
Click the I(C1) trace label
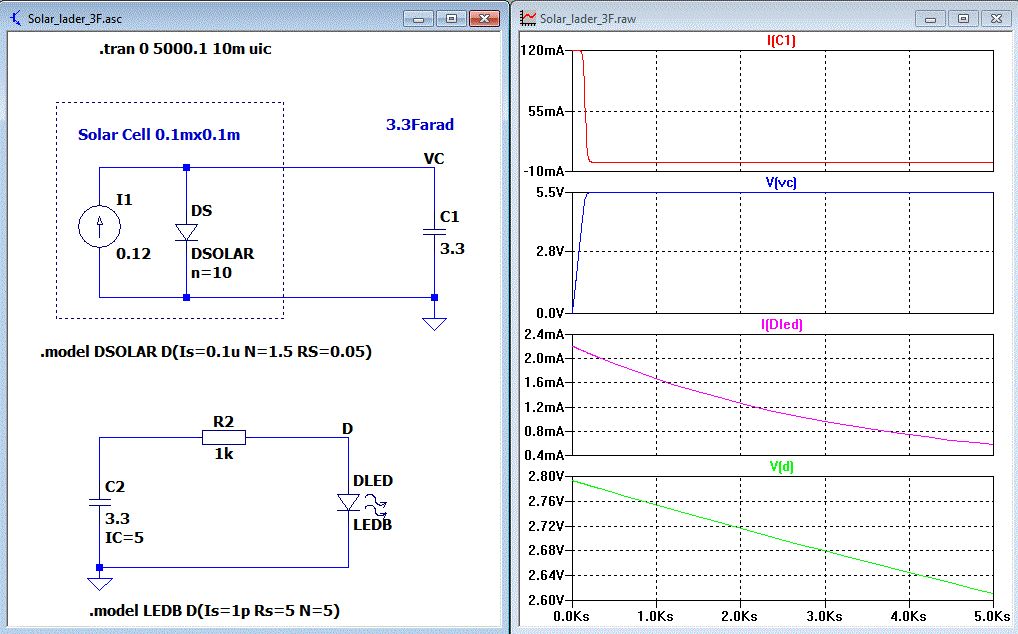click(x=780, y=41)
